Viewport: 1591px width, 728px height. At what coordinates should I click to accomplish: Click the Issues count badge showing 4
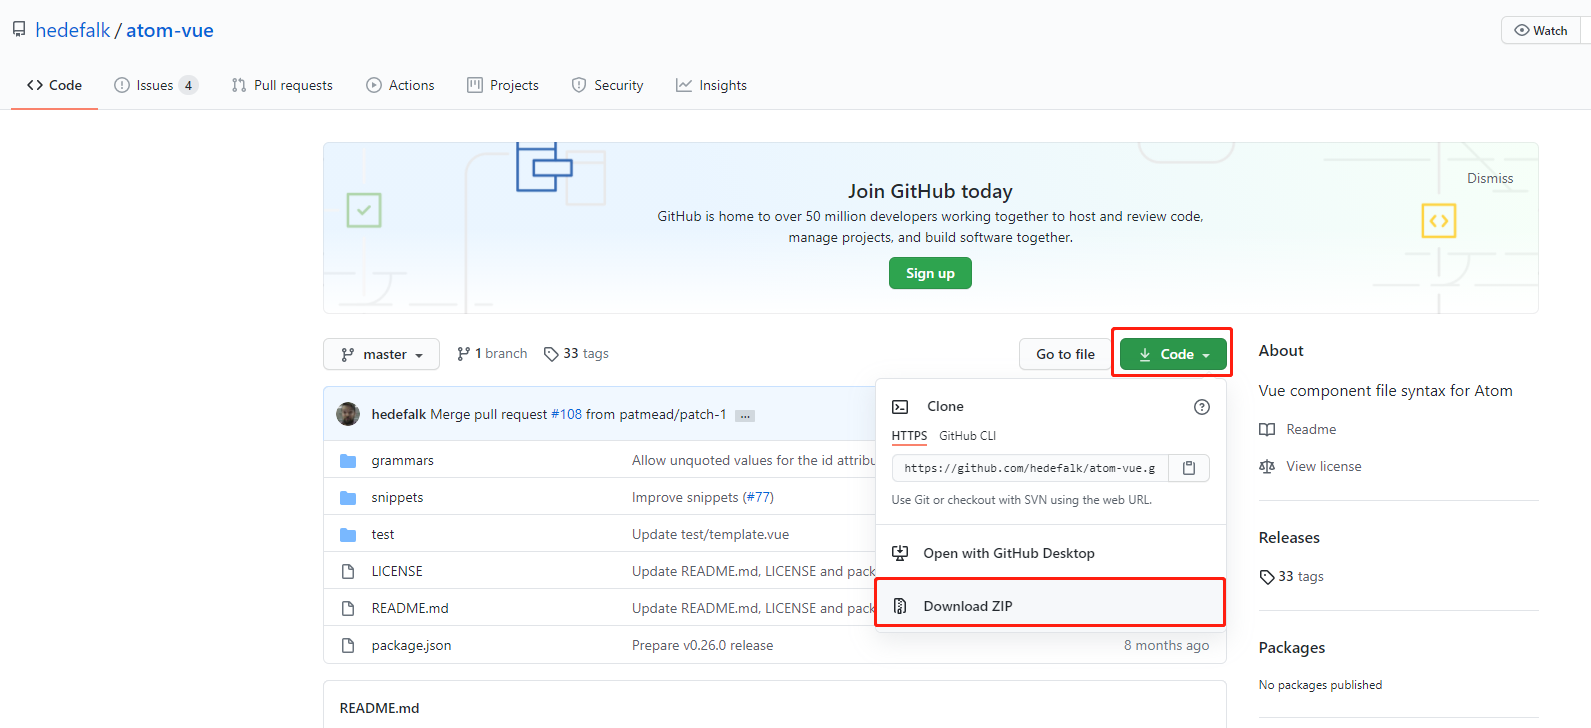point(188,85)
